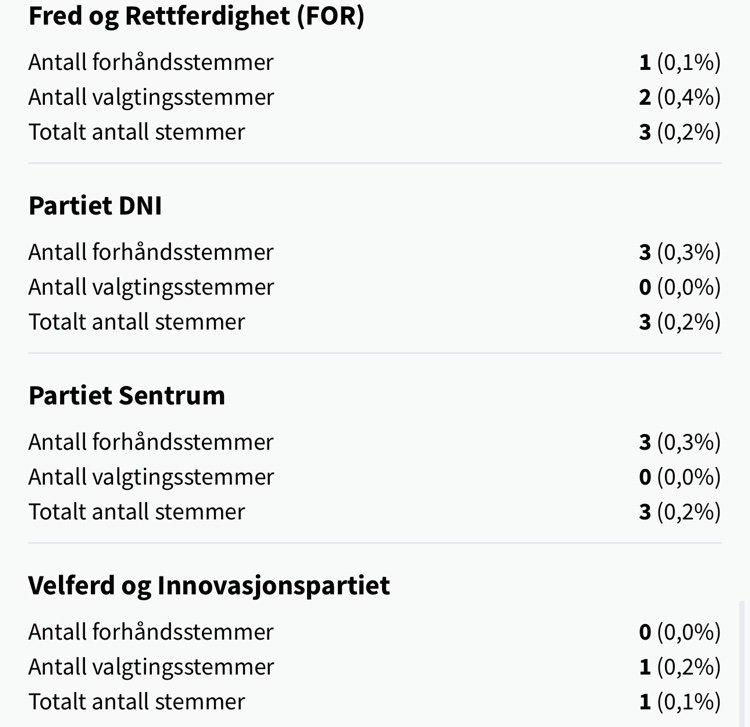Image resolution: width=750 pixels, height=727 pixels.
Task: Select Partiet Sentrum's Totalt antall stemmer label
Action: point(137,512)
